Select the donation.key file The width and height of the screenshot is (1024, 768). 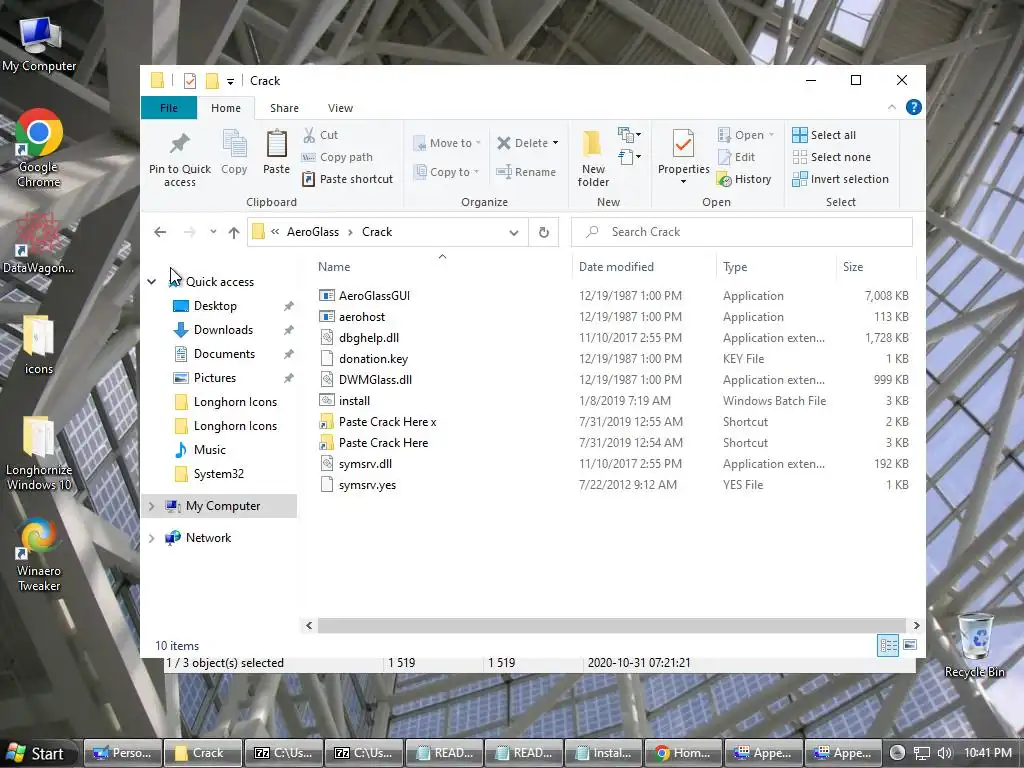[373, 359]
